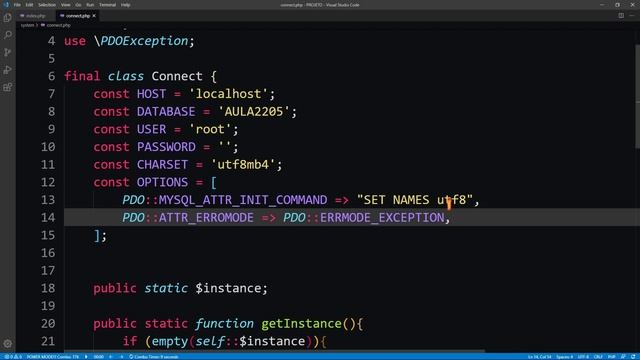Click the OPTIONS constant name
The image size is (640, 360).
pyautogui.click(x=162, y=182)
